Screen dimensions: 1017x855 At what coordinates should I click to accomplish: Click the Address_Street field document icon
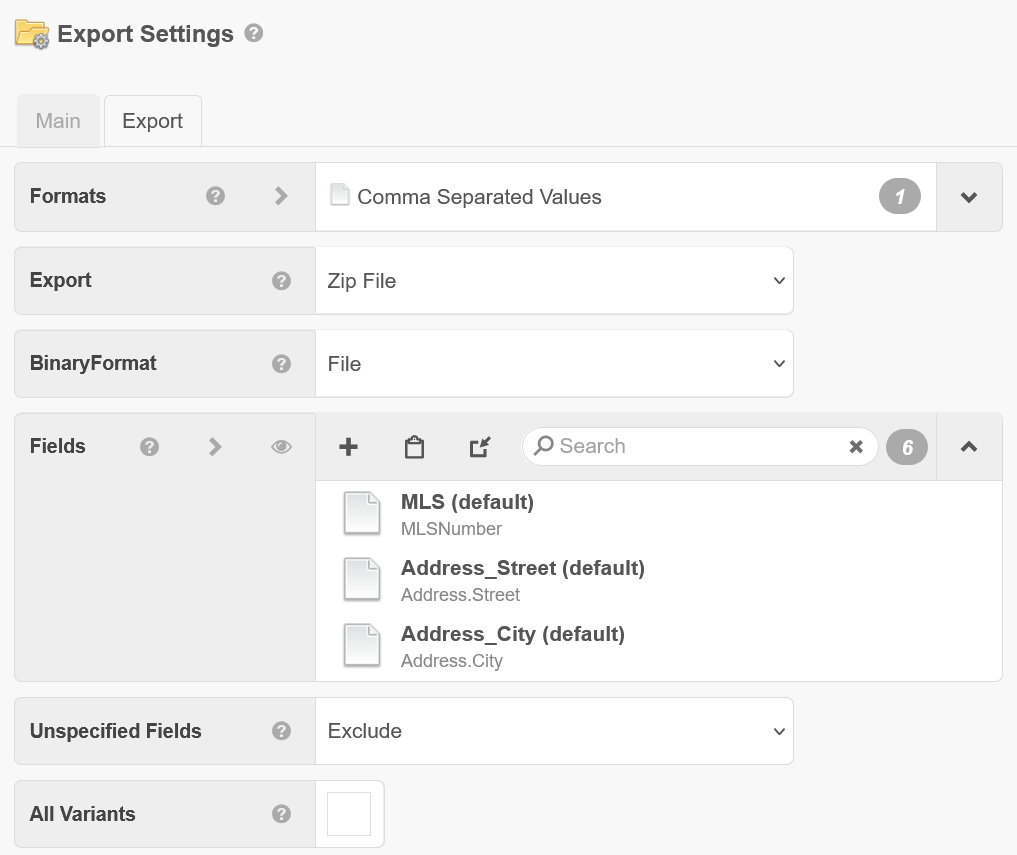point(361,579)
